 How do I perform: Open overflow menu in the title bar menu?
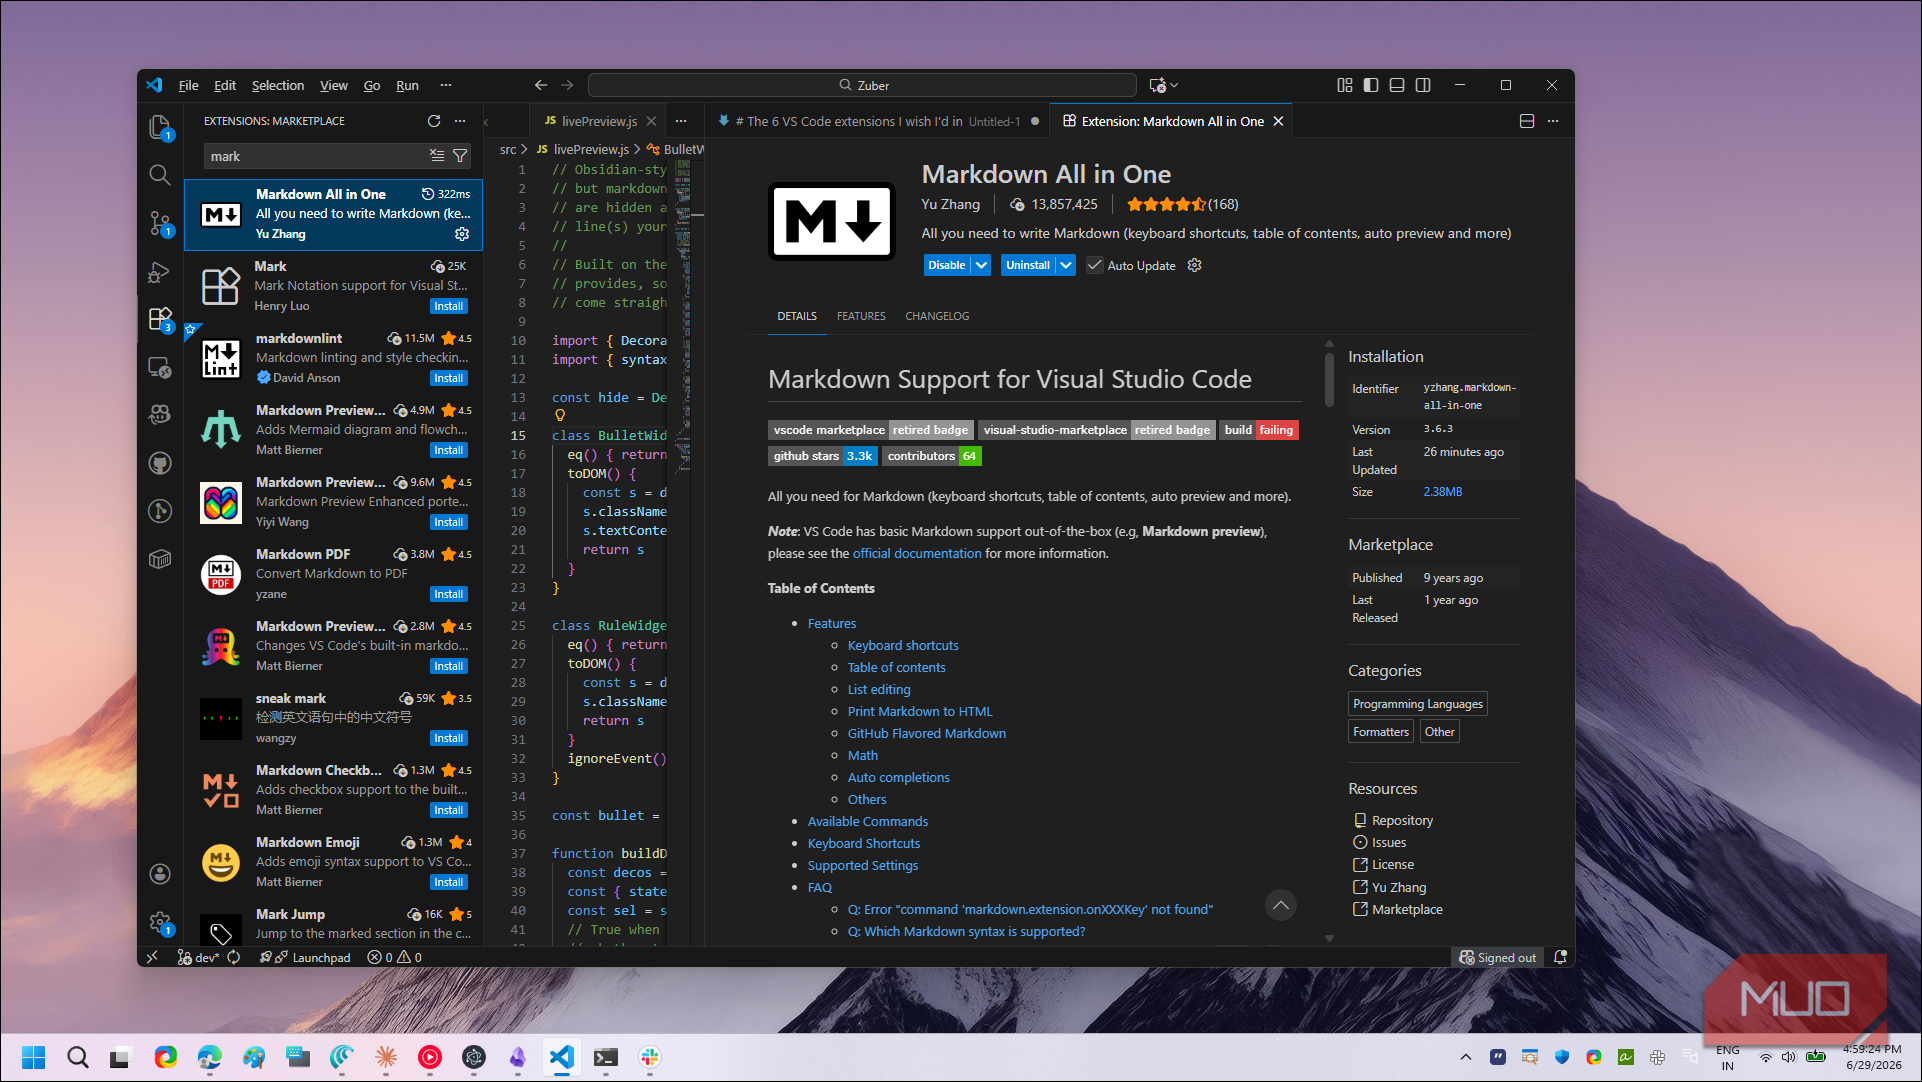pyautogui.click(x=446, y=85)
